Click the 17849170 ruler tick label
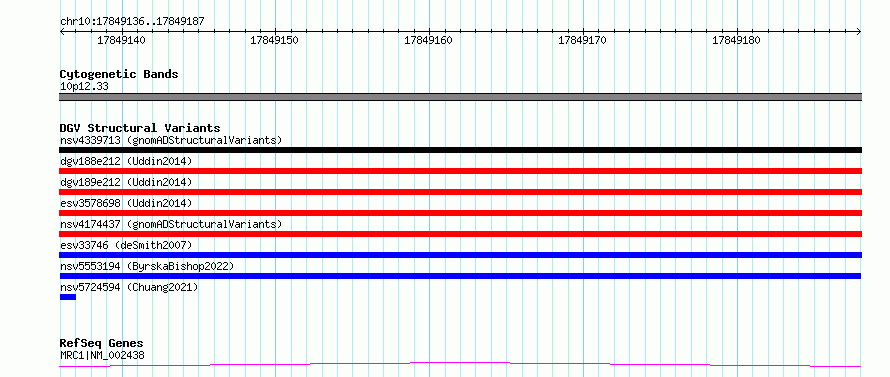 [582, 40]
